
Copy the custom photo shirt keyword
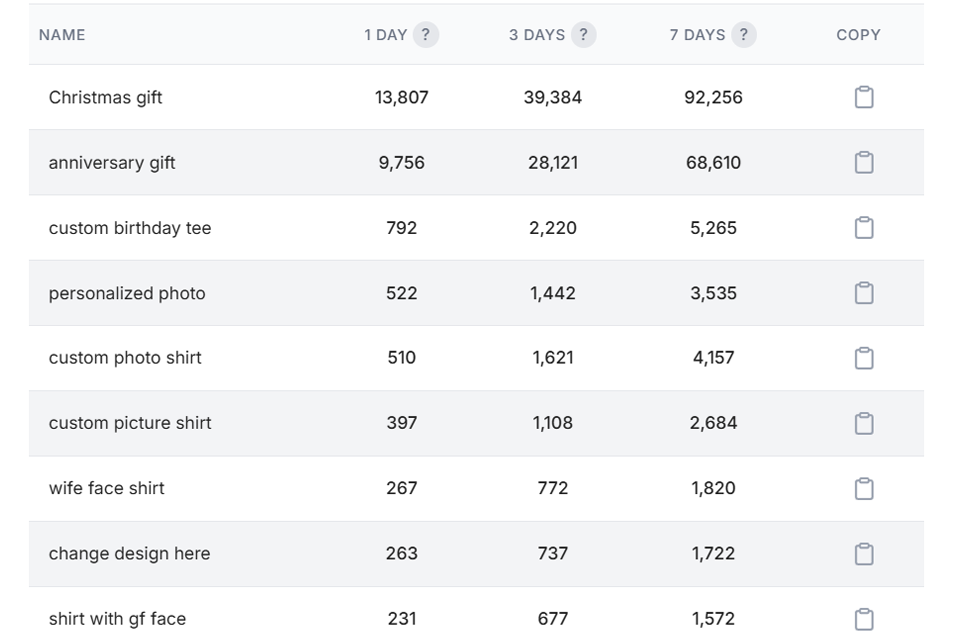[x=864, y=358]
